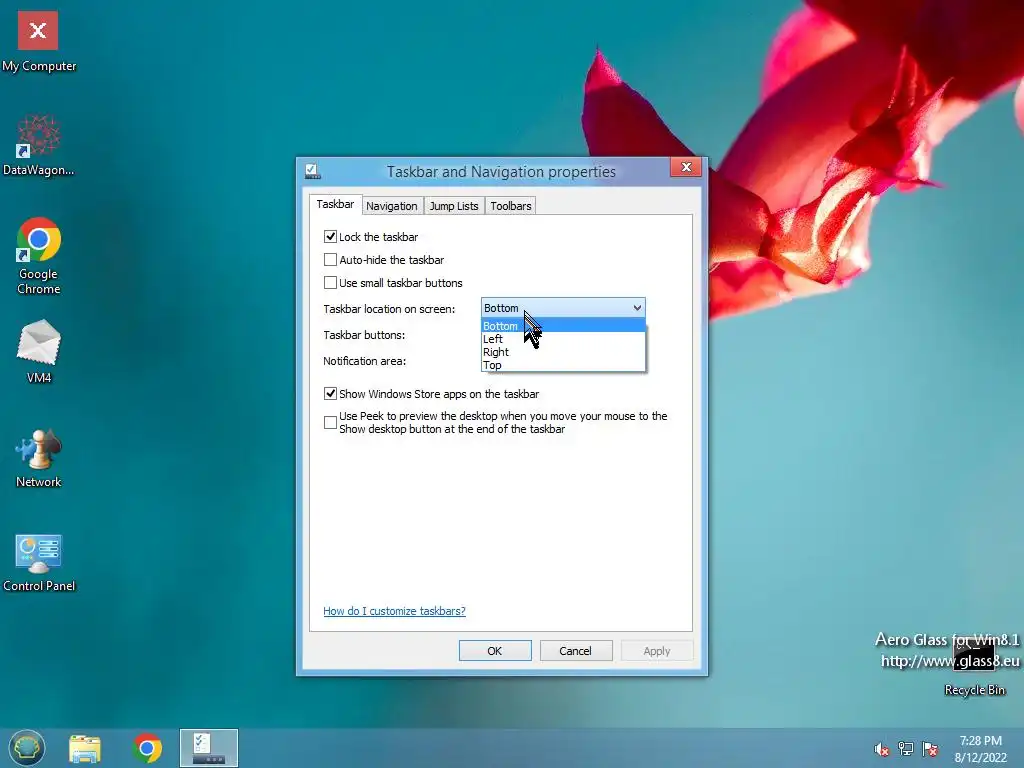Viewport: 1024px width, 768px height.
Task: Click the dialog title bar icon
Action: click(x=312, y=172)
